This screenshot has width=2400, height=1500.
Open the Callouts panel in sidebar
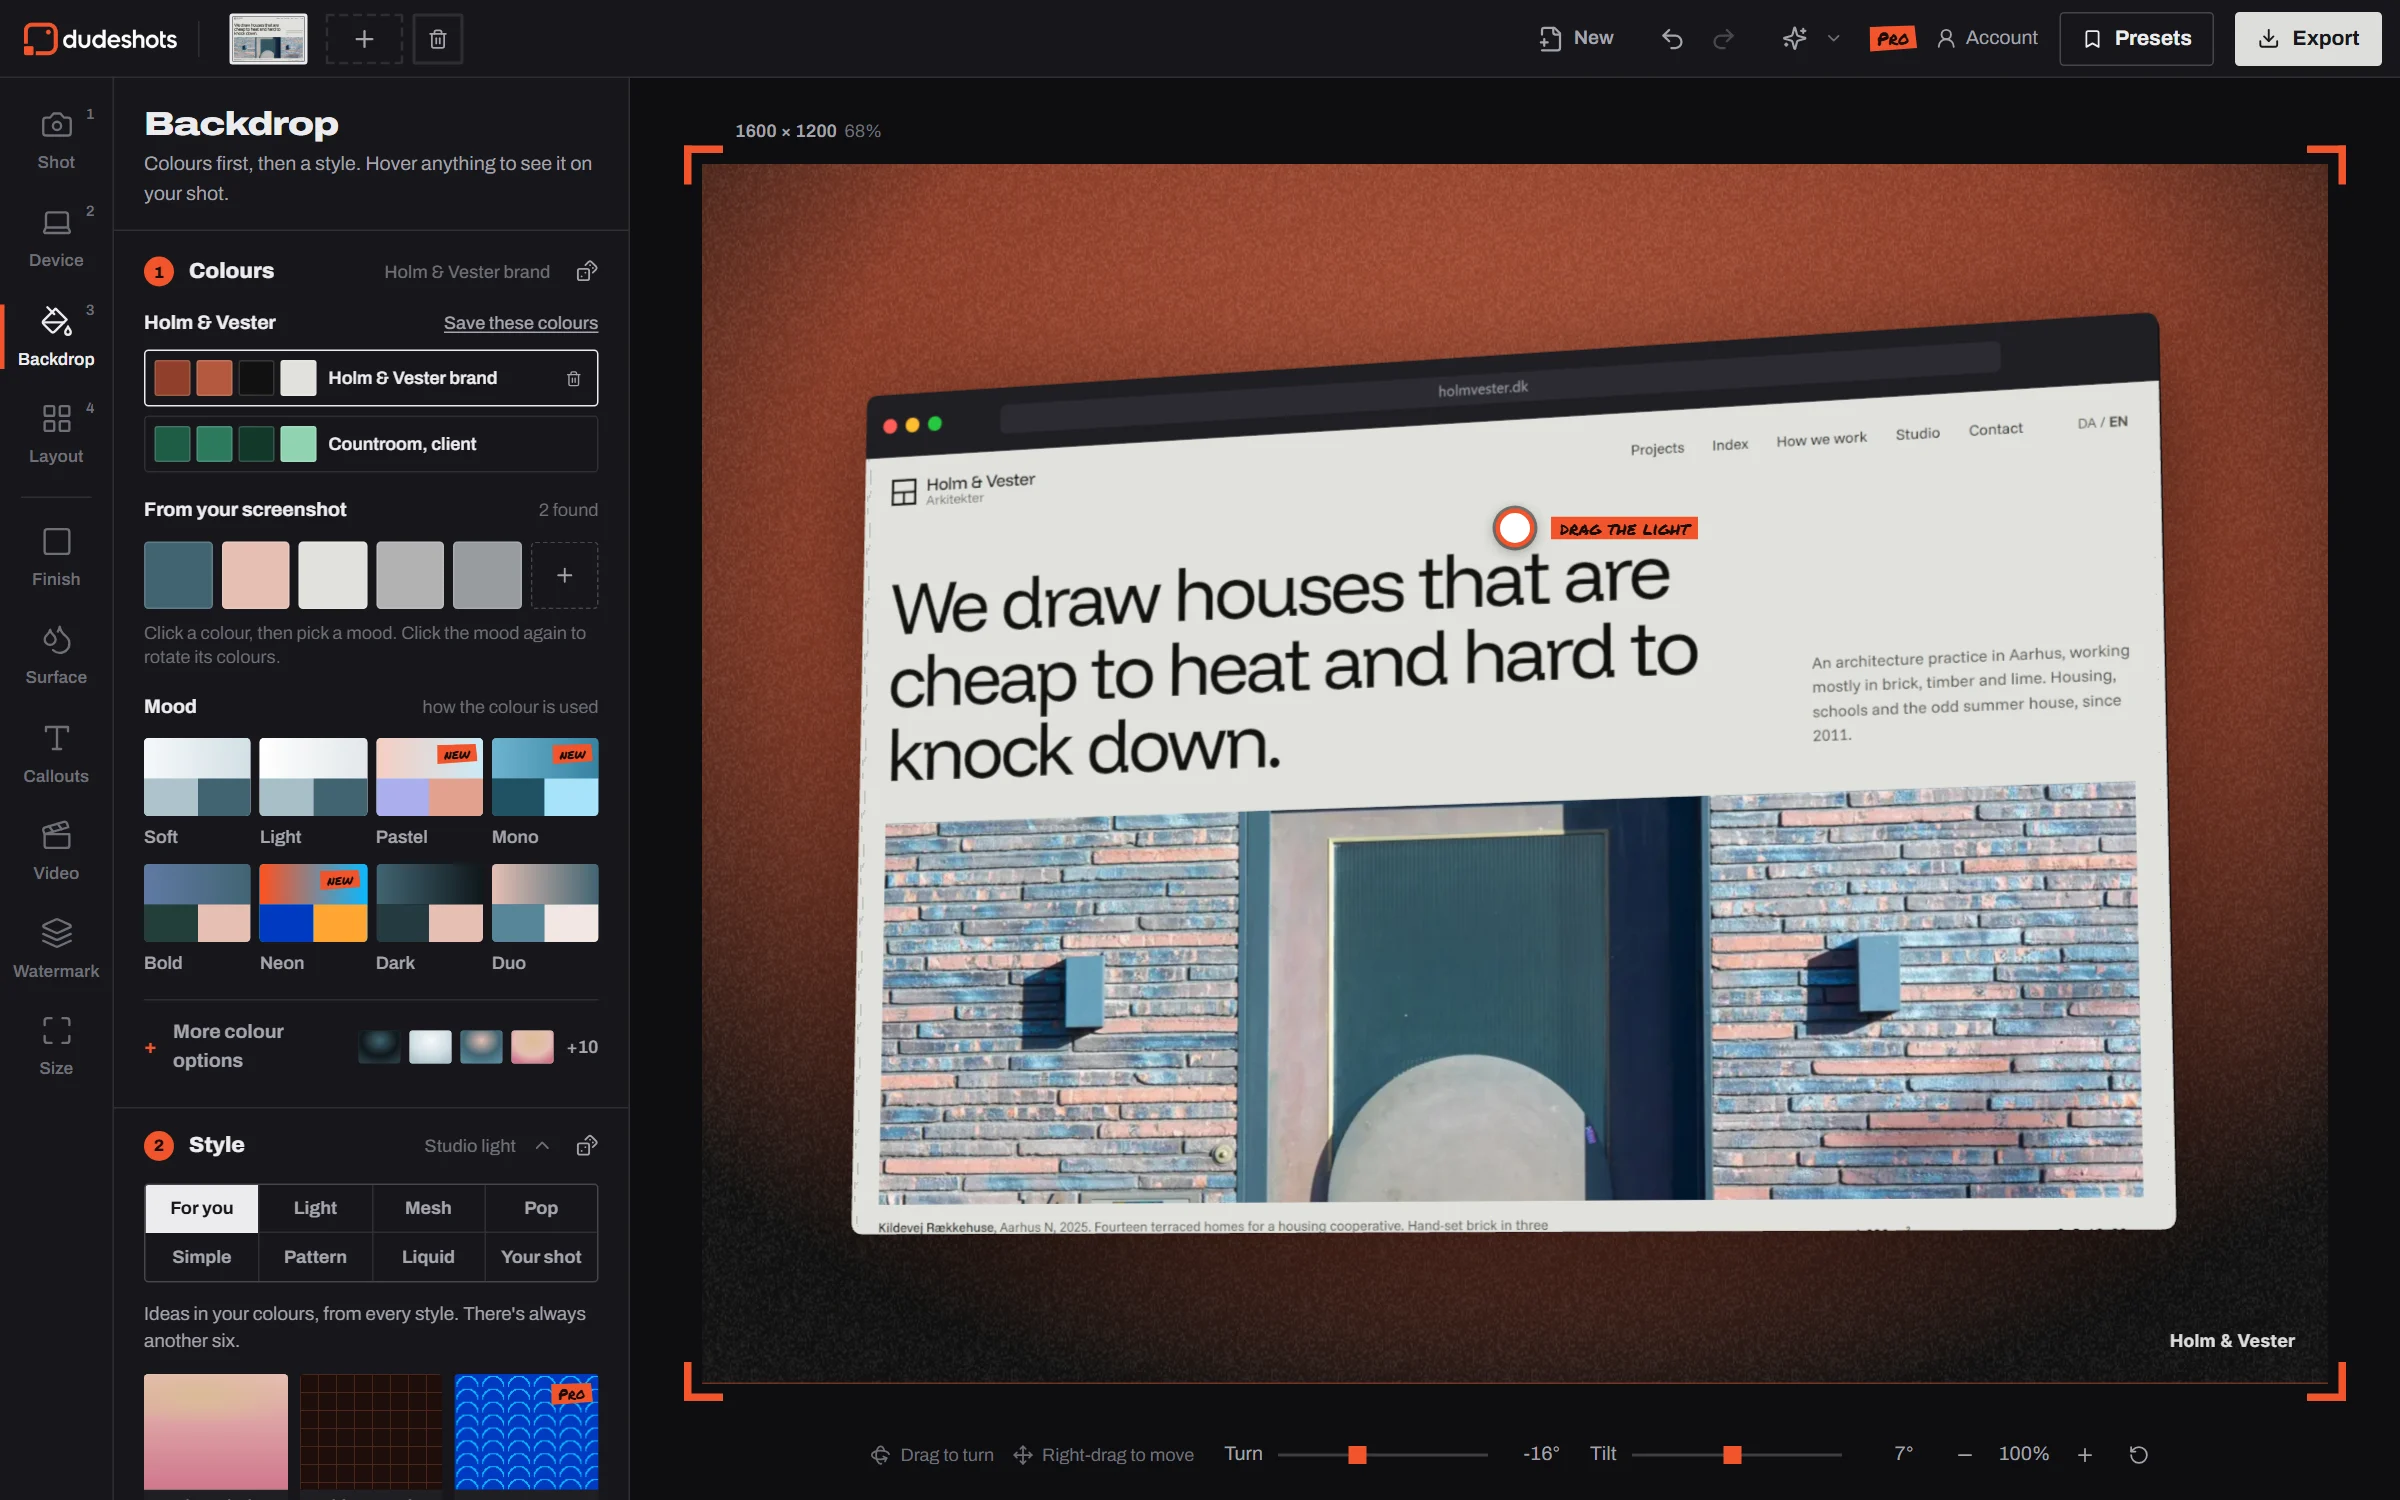(56, 753)
